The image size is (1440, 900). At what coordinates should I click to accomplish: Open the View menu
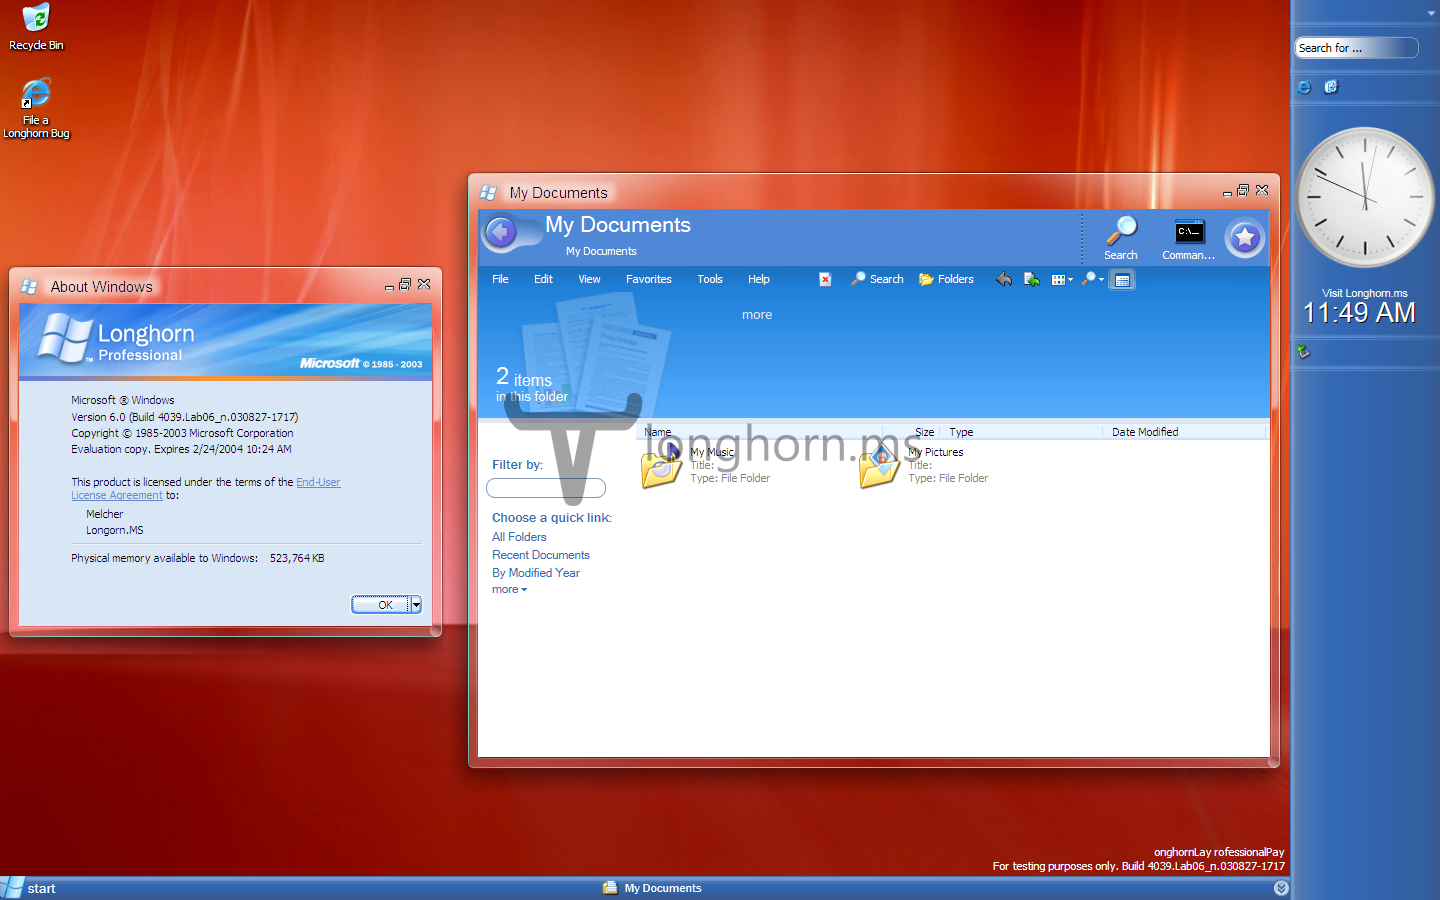tap(589, 280)
